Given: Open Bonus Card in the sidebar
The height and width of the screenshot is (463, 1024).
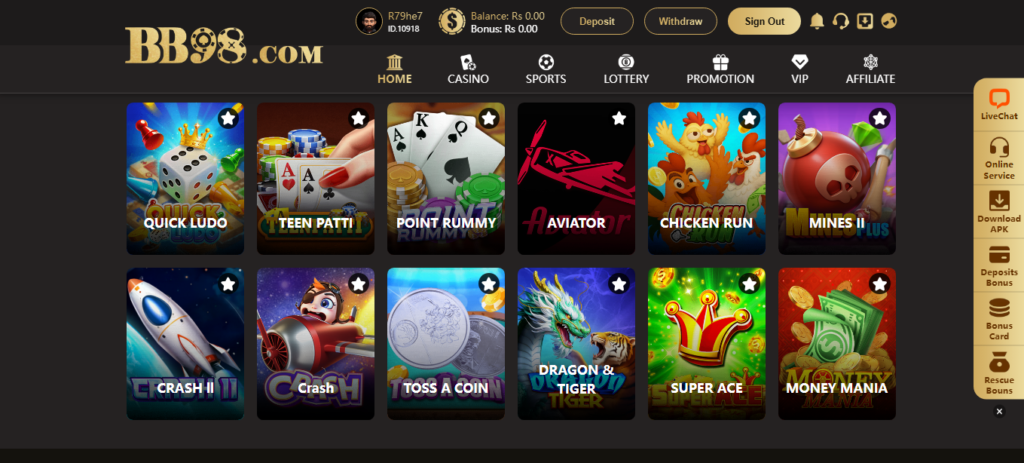Looking at the screenshot, I should pyautogui.click(x=999, y=319).
